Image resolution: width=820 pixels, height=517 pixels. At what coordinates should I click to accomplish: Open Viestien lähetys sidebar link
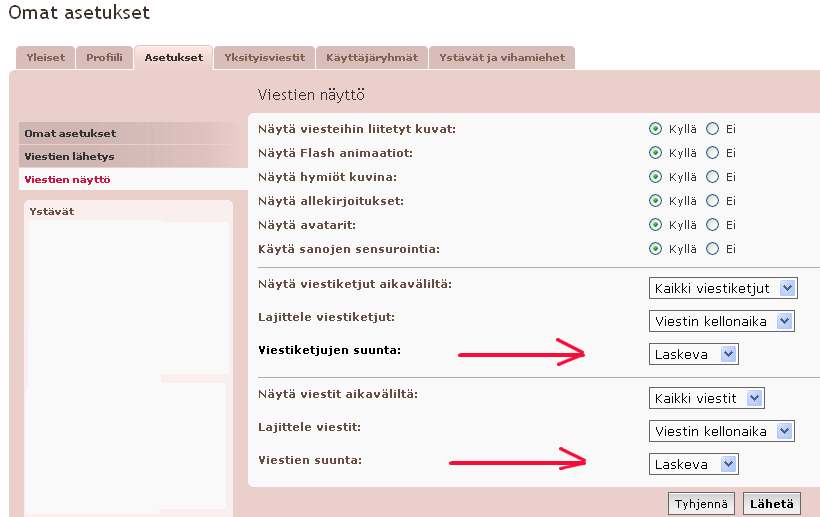click(x=70, y=157)
